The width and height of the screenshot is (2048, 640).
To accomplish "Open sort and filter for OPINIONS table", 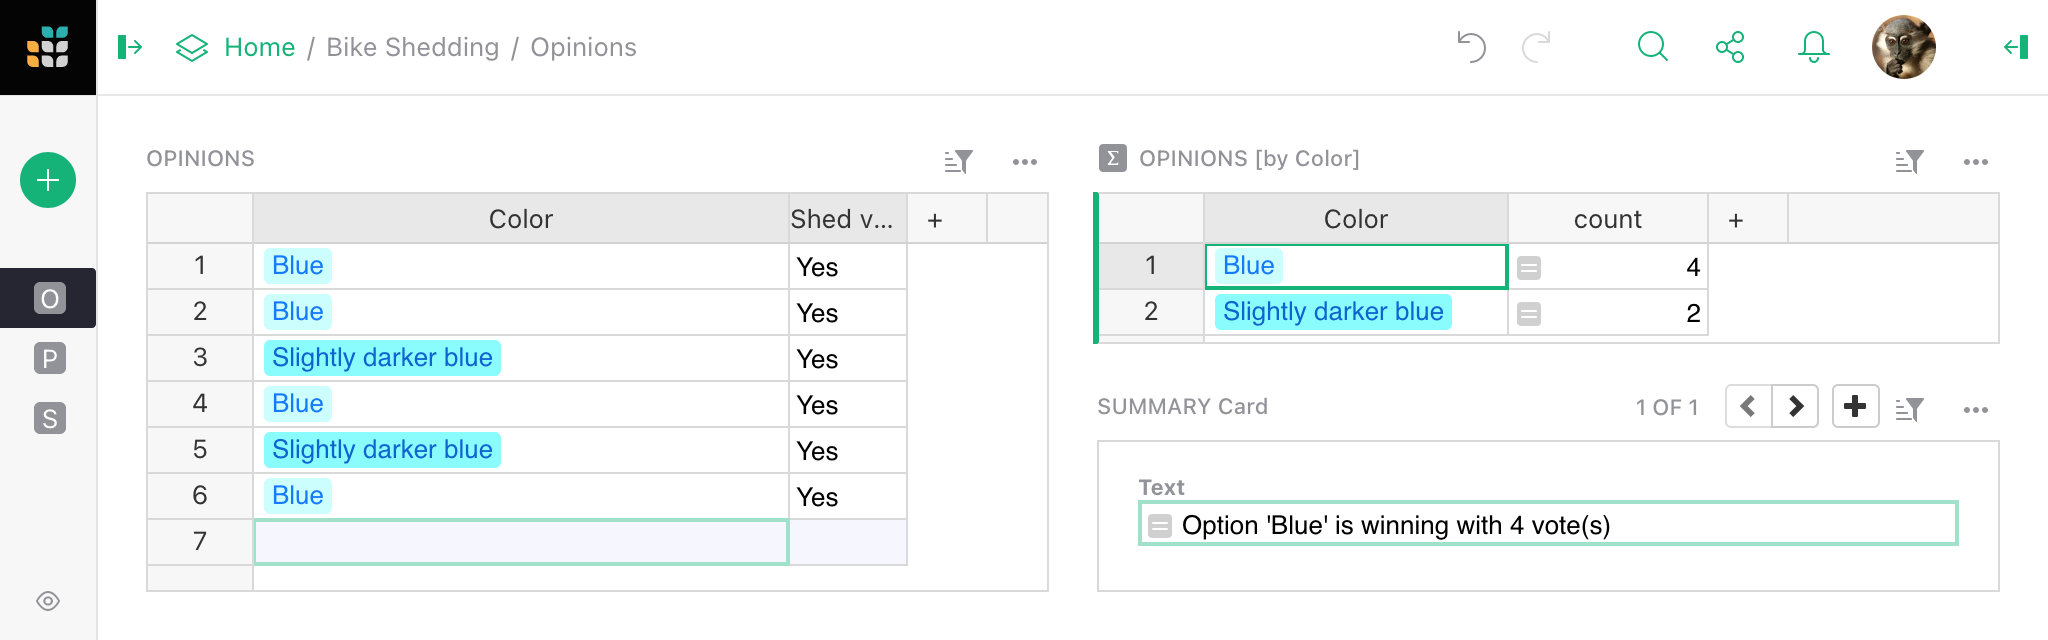I will click(958, 161).
